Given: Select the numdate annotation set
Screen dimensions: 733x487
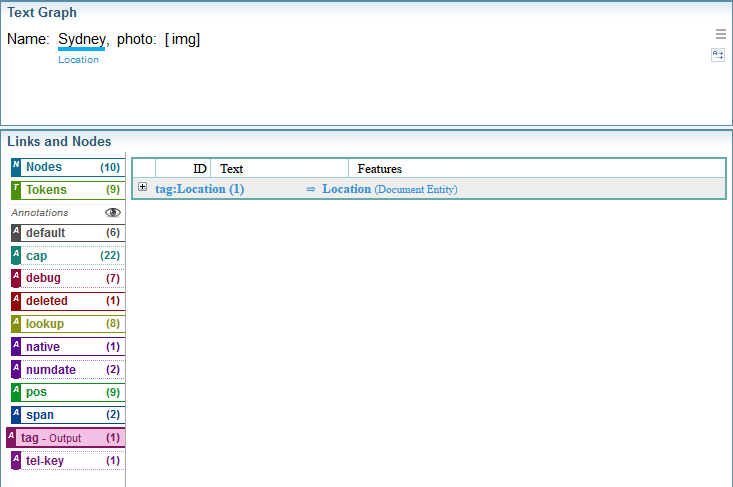Looking at the screenshot, I should pos(67,369).
